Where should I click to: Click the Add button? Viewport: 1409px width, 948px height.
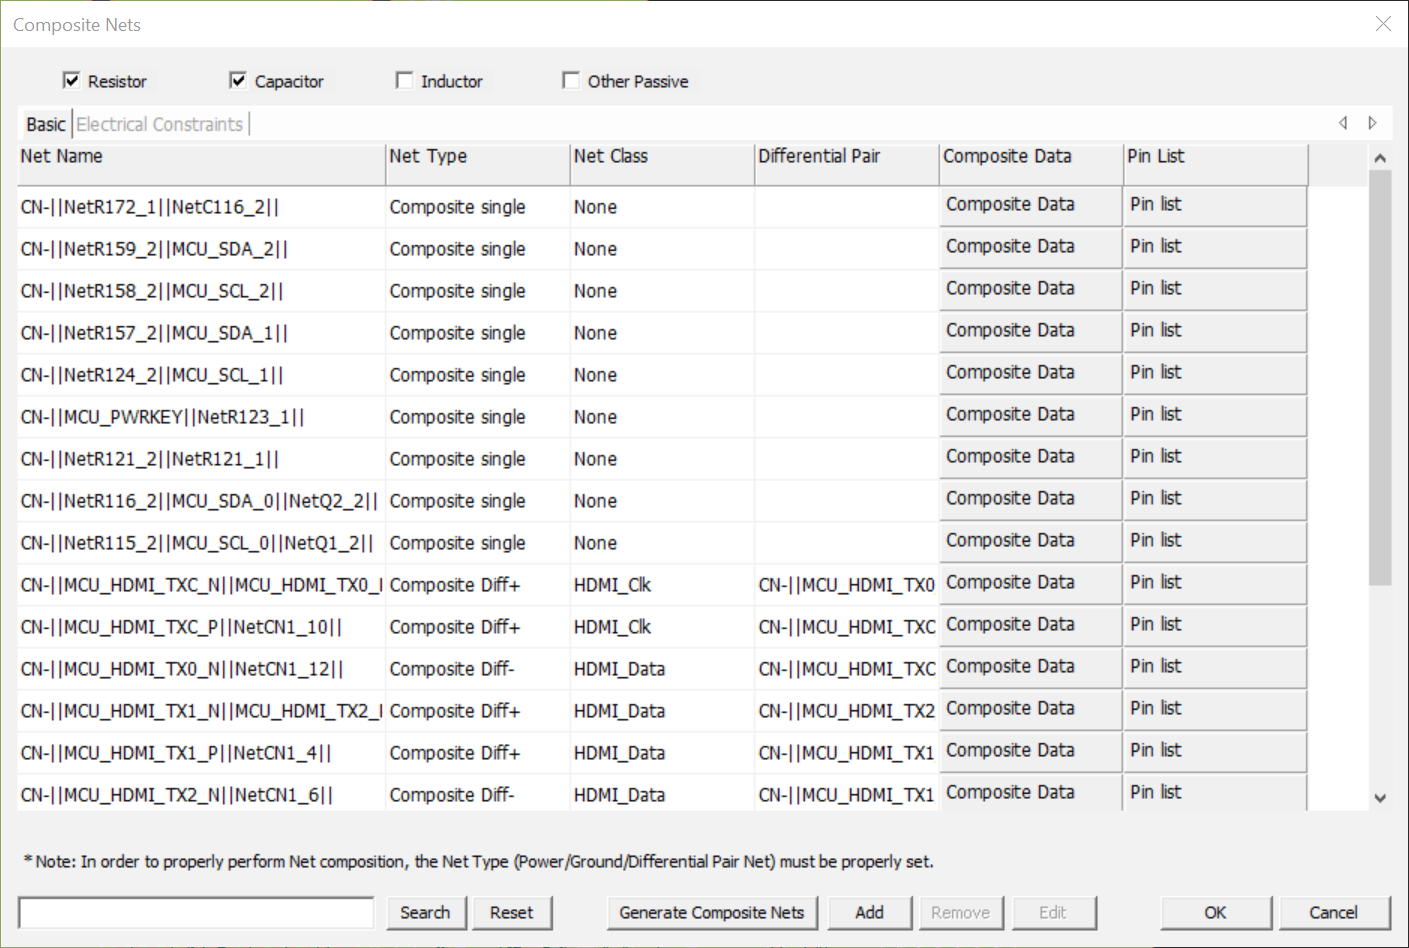(x=869, y=912)
